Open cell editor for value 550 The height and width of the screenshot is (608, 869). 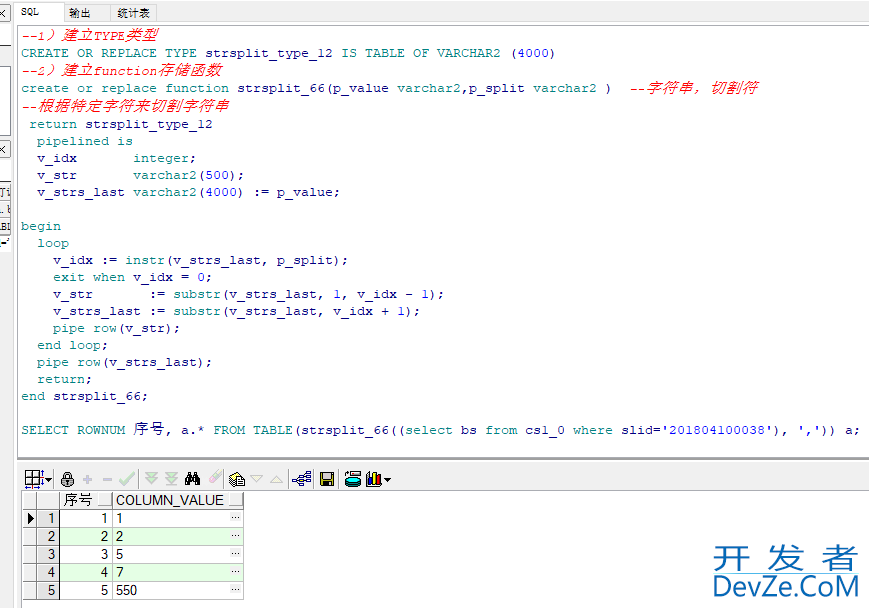[x=235, y=590]
